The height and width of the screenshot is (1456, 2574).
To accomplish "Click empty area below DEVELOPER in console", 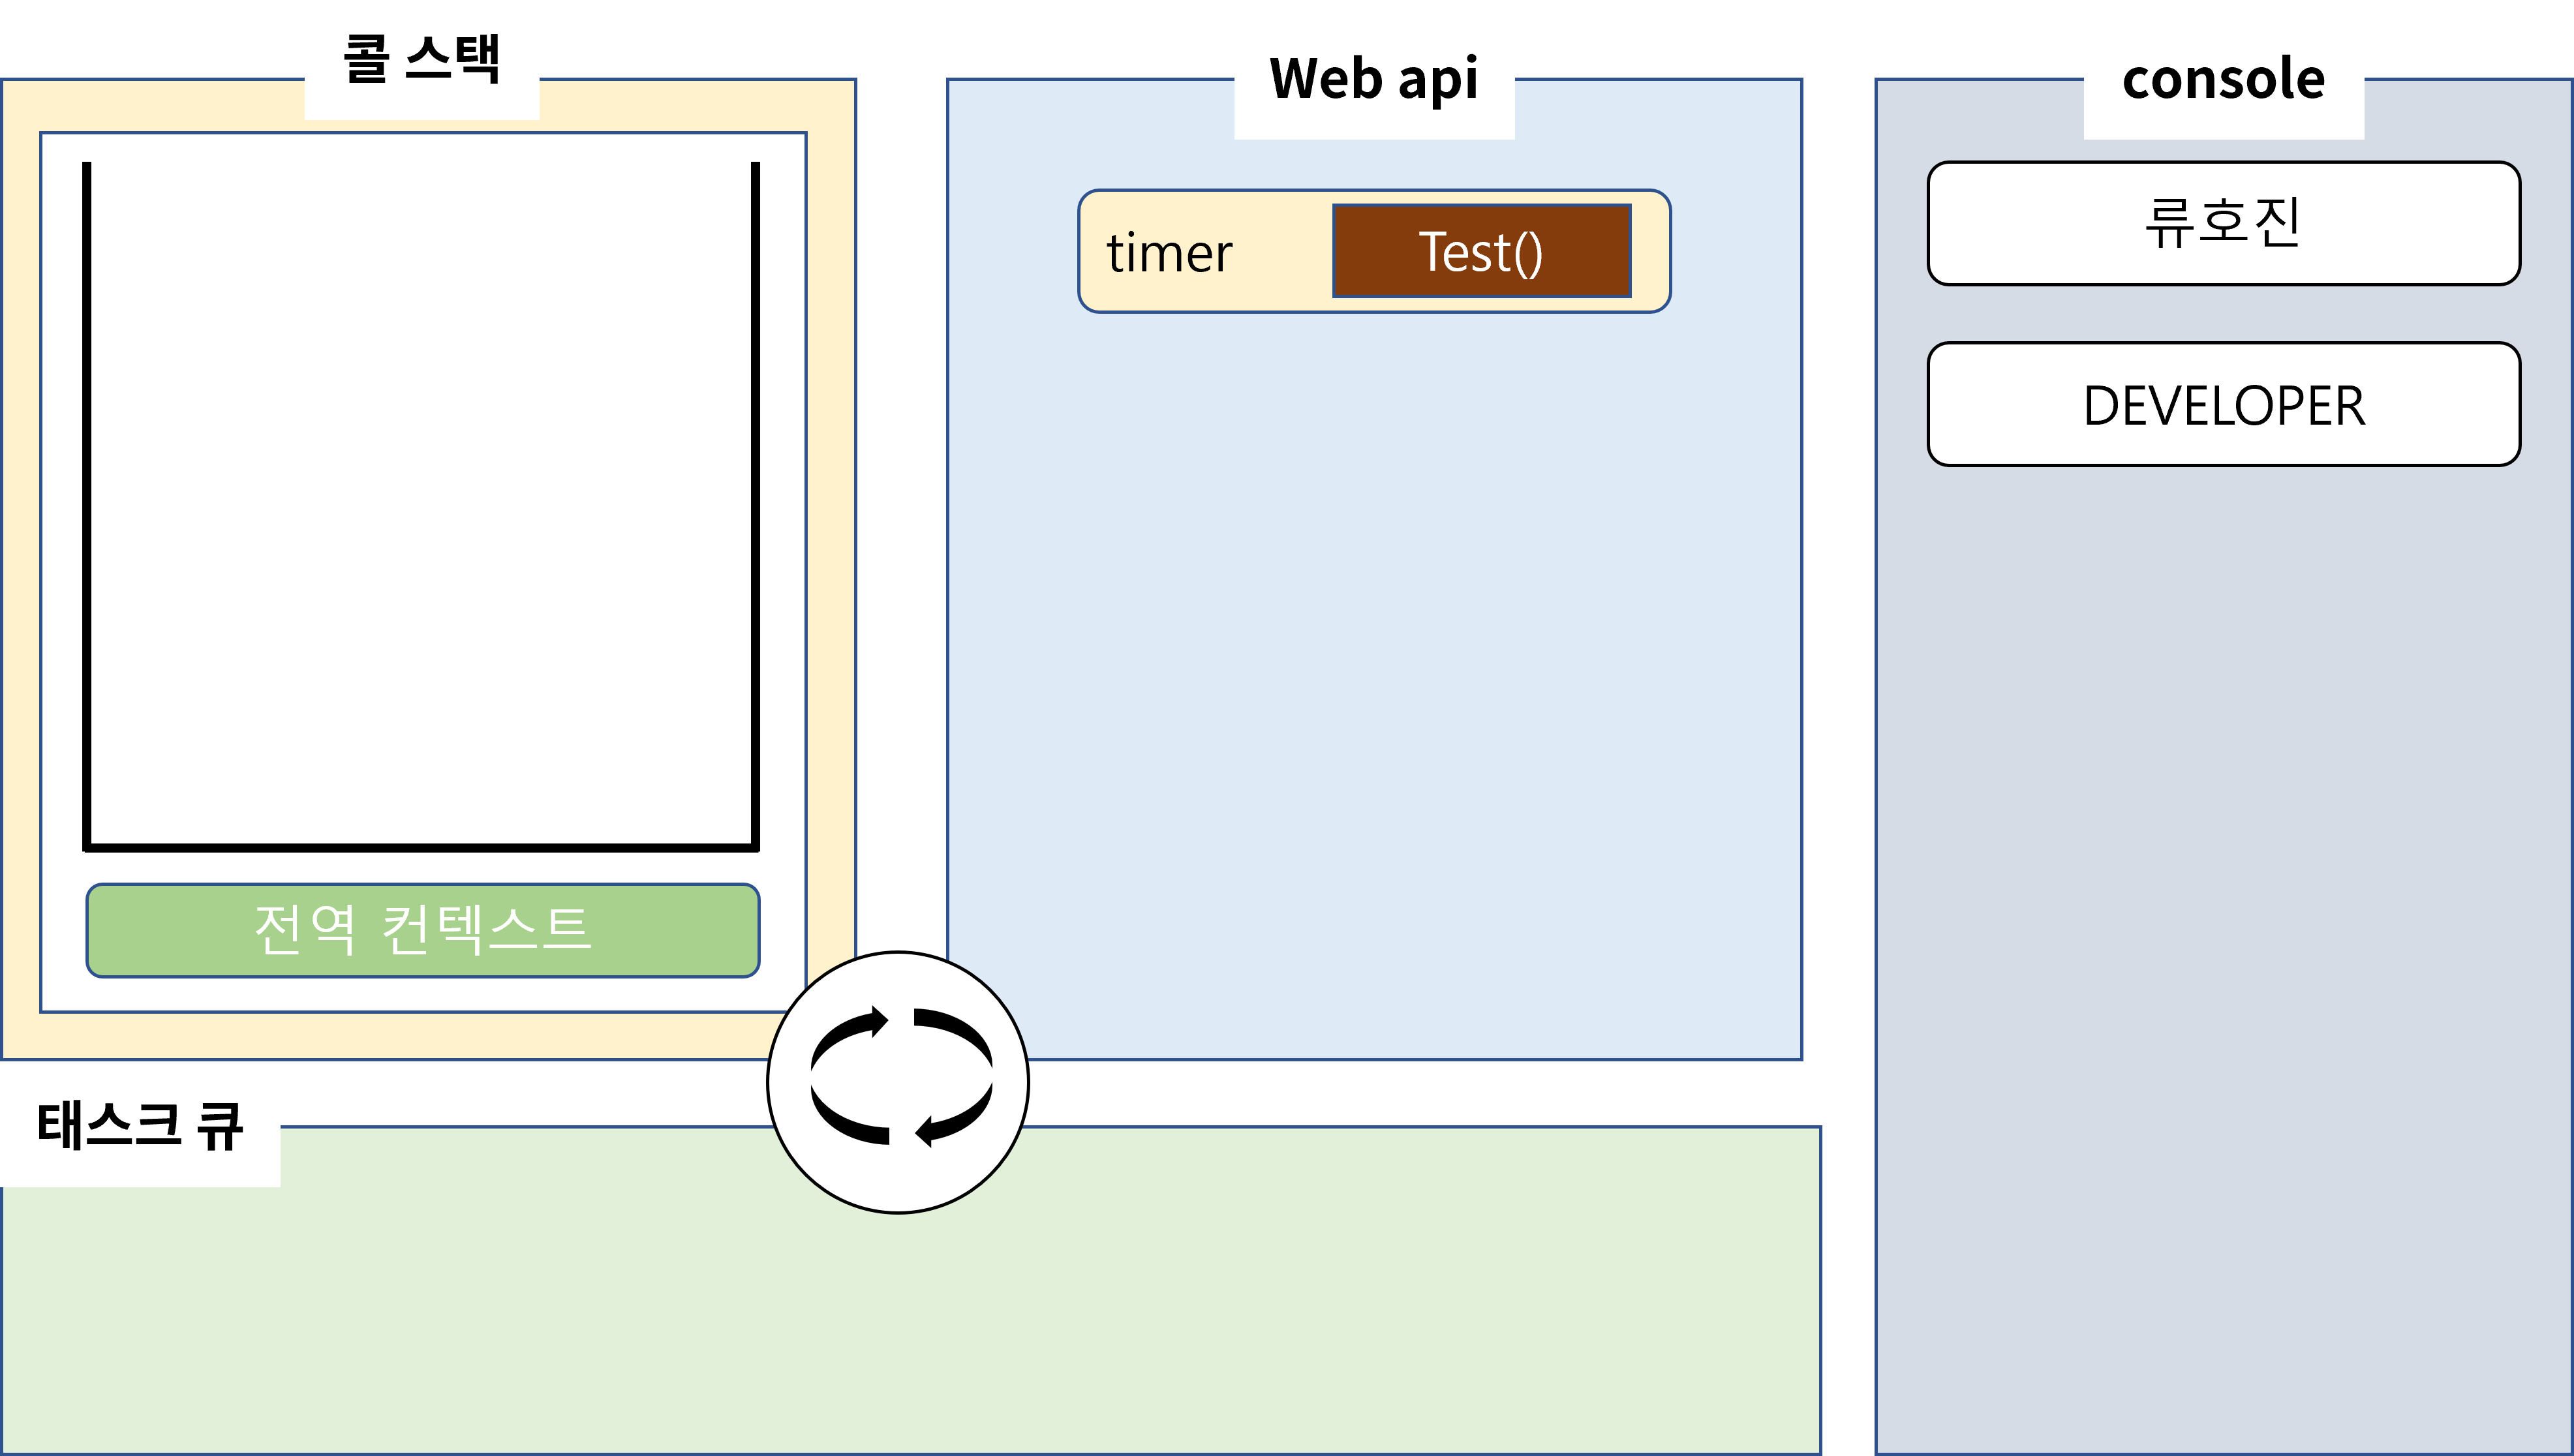I will point(2222,900).
